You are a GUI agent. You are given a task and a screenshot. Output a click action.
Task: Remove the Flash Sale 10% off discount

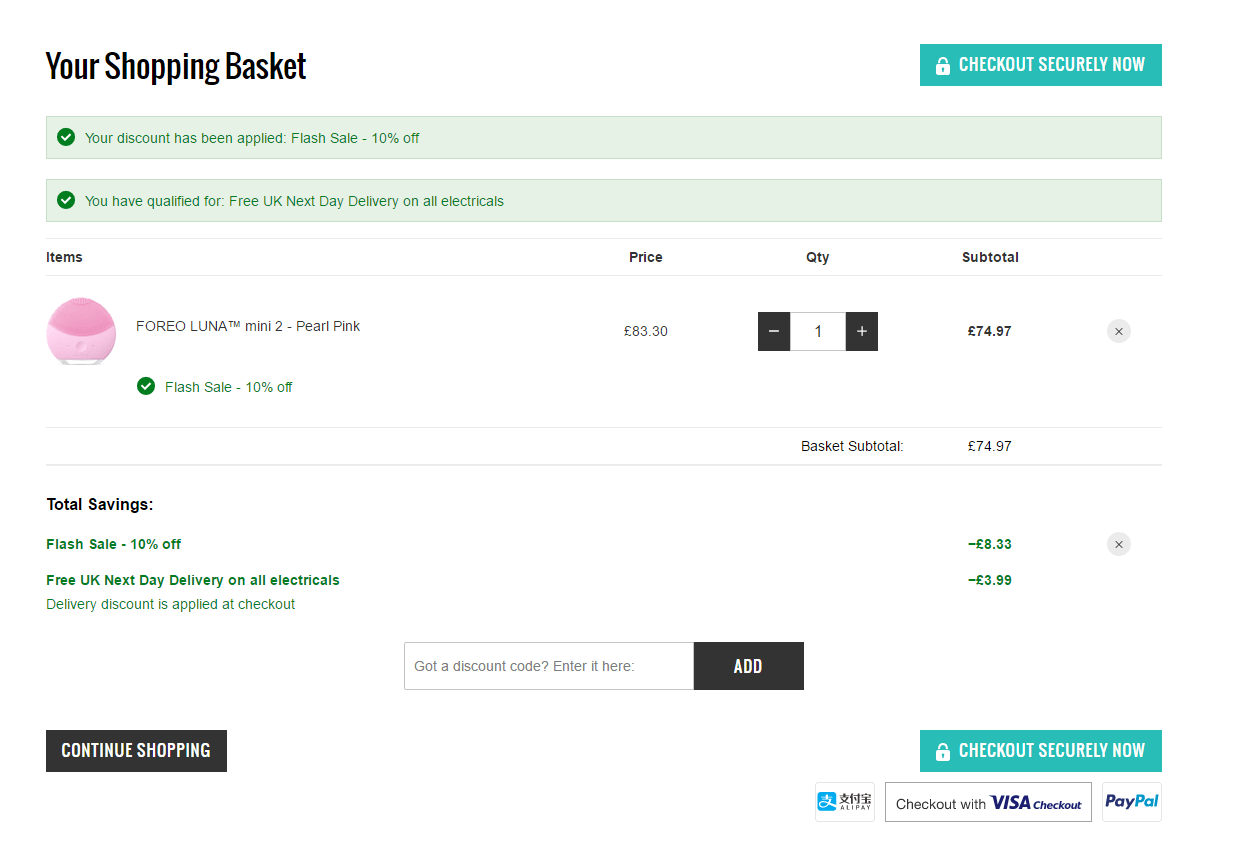coord(1119,544)
